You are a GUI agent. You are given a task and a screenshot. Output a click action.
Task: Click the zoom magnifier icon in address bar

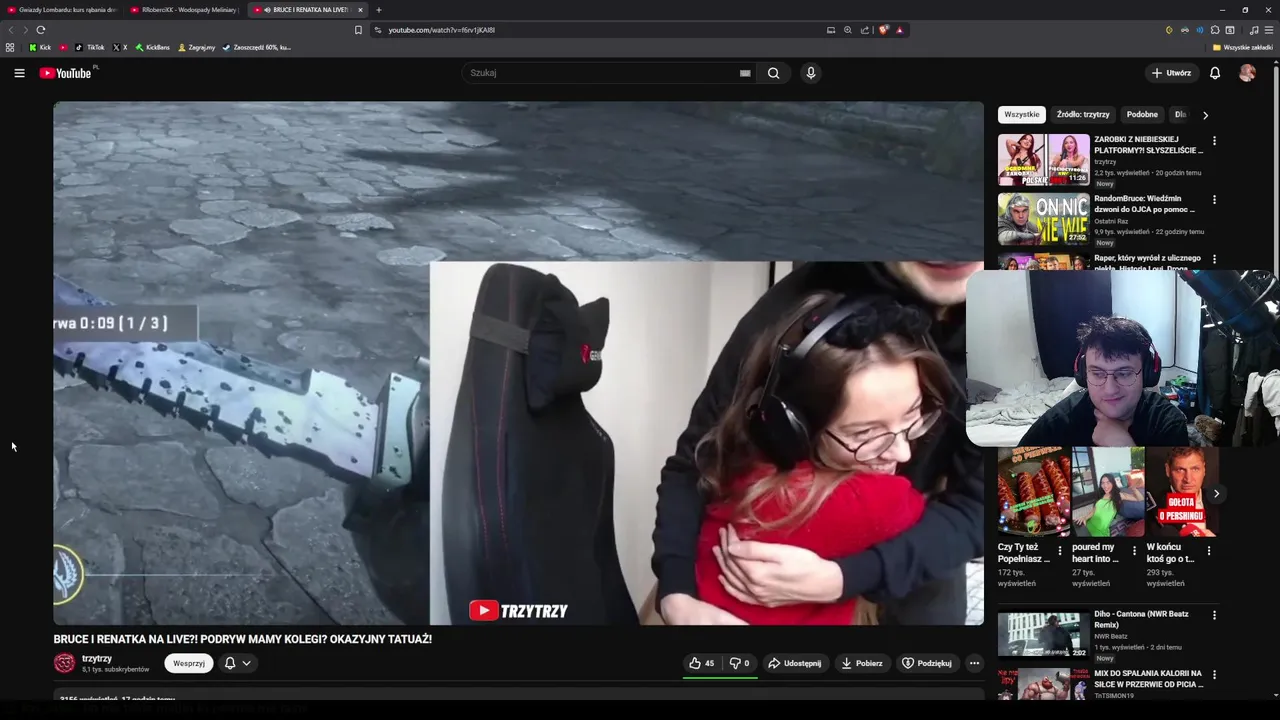848,30
